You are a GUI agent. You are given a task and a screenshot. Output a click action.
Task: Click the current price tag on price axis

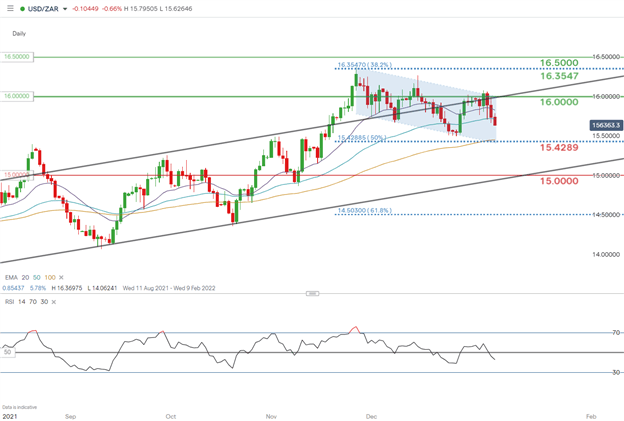tap(606, 125)
